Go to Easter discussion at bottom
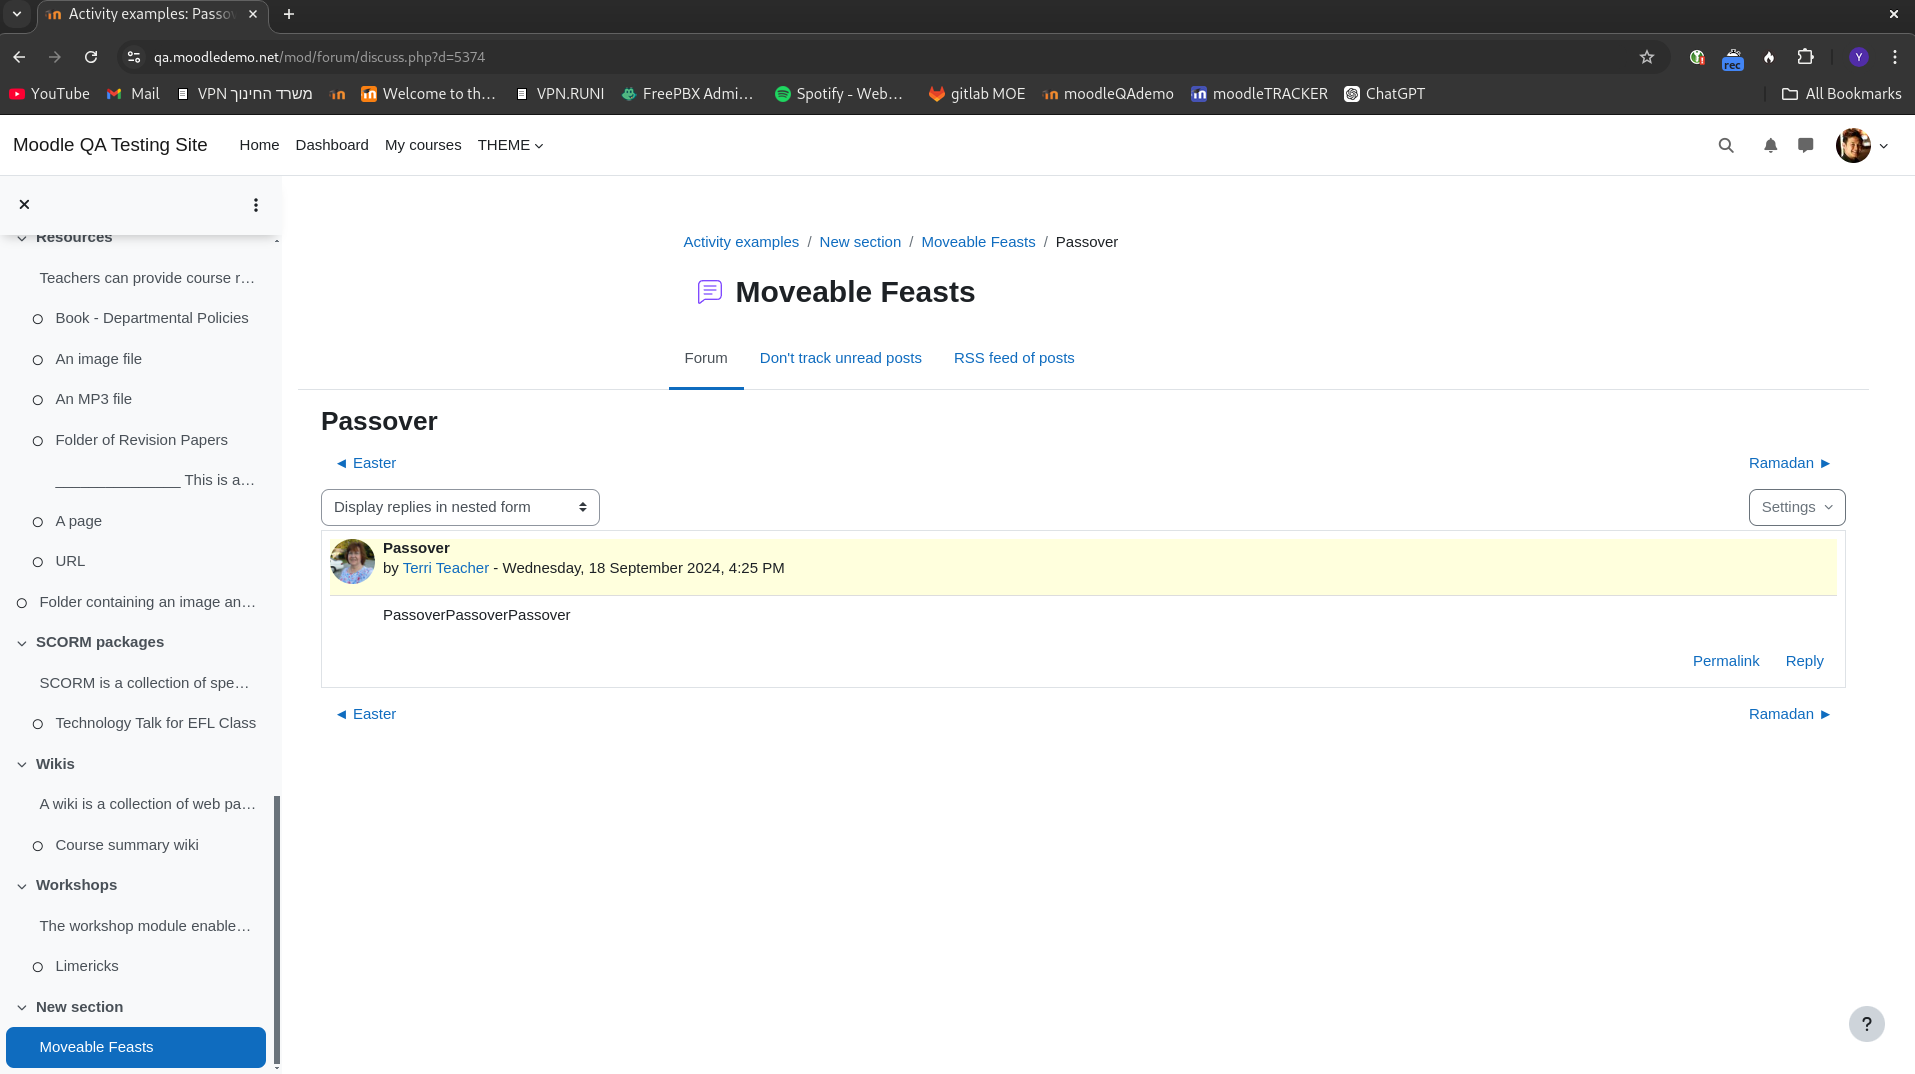This screenshot has width=1915, height=1074. click(x=366, y=714)
